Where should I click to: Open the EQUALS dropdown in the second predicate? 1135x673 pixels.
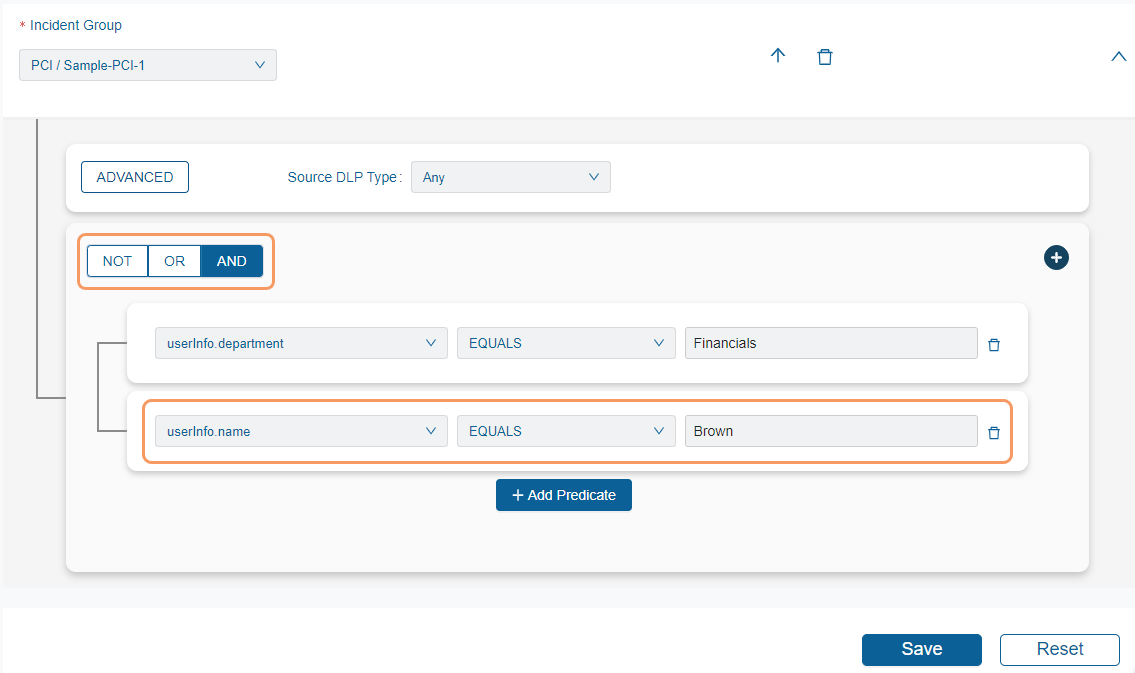[565, 430]
